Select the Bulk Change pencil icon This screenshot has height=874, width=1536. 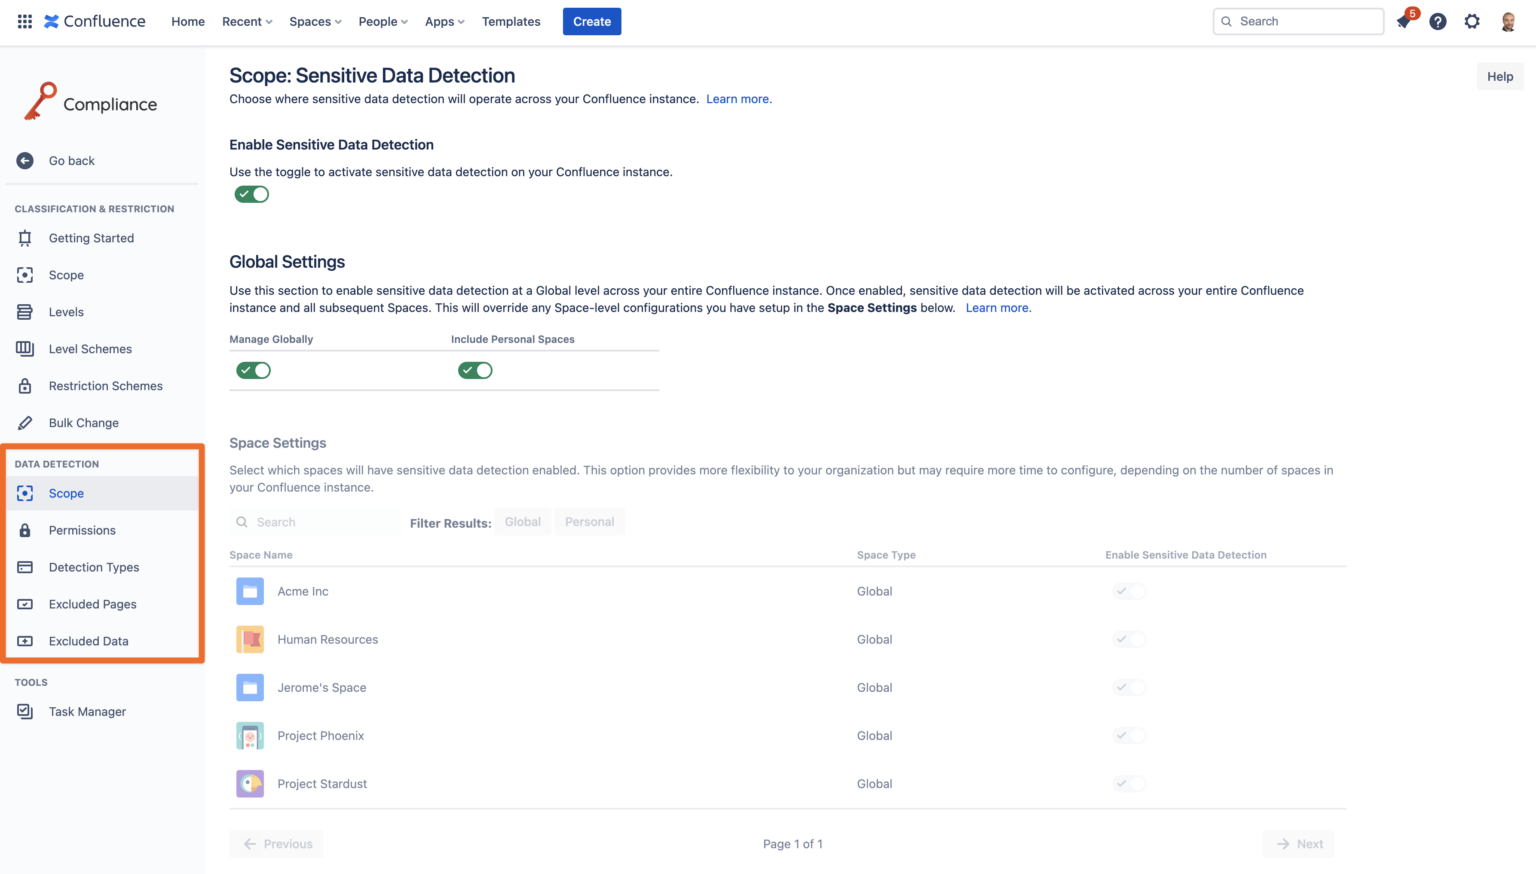tap(24, 422)
